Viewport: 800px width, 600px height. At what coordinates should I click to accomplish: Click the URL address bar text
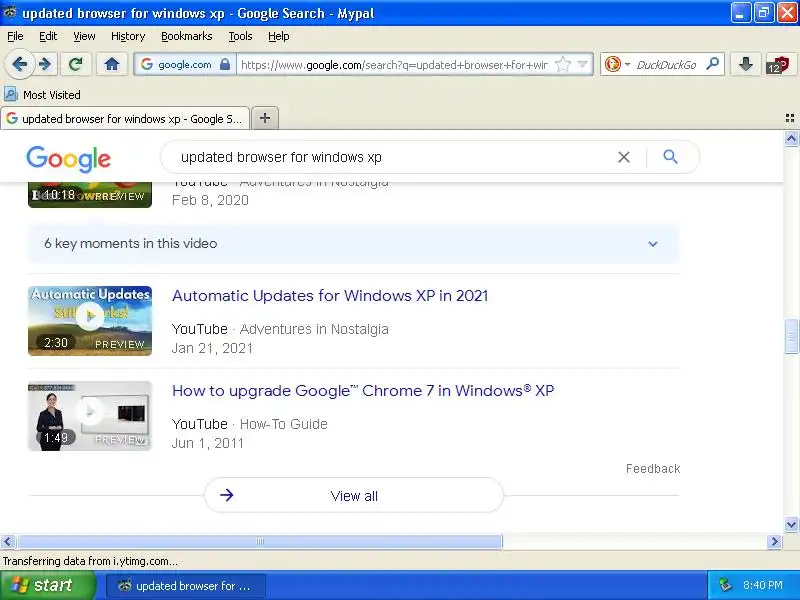tap(394, 65)
